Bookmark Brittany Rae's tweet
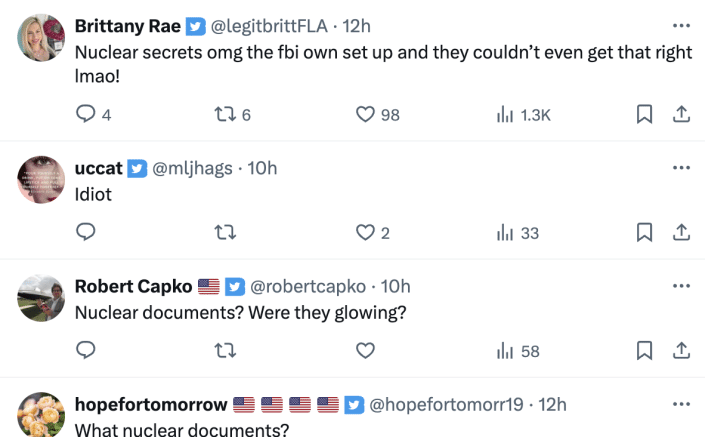The width and height of the screenshot is (705, 437). (x=645, y=115)
